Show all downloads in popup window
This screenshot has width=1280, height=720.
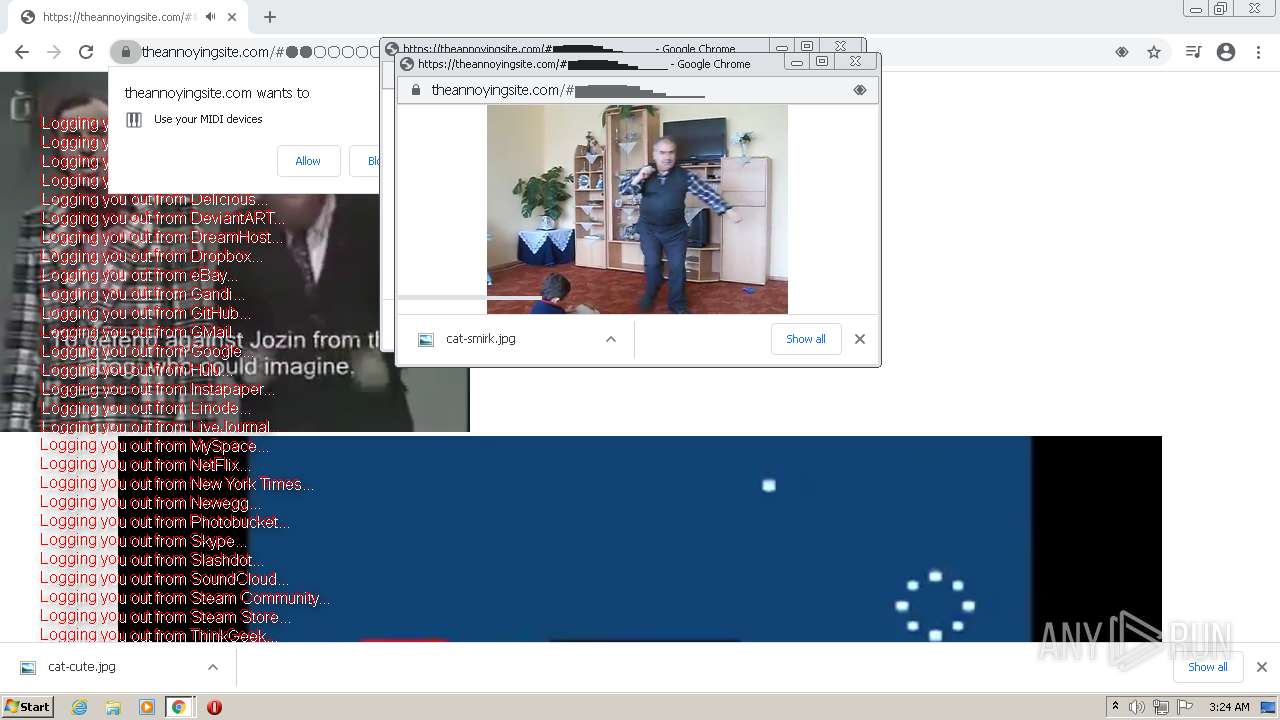806,339
